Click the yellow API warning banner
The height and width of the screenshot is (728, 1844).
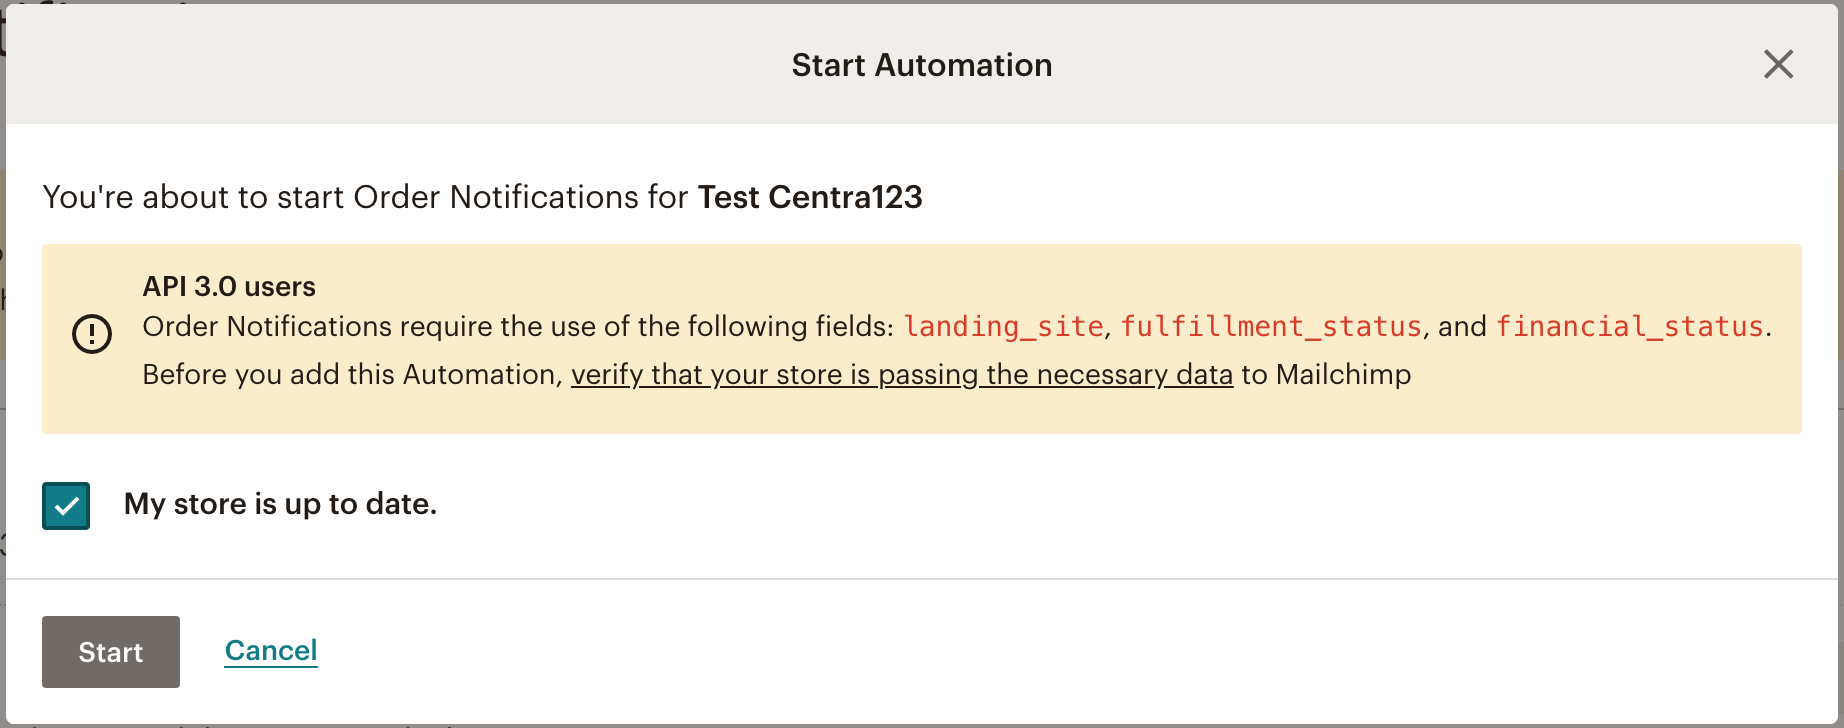click(x=920, y=335)
